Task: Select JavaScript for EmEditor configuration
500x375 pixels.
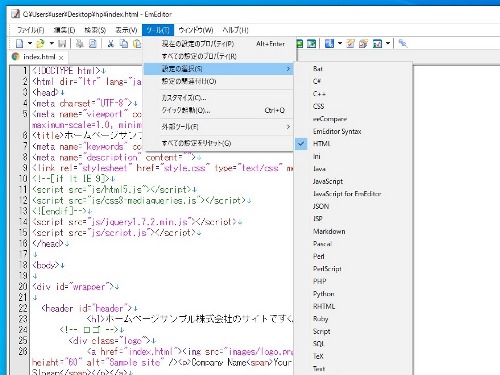Action: 353,194
